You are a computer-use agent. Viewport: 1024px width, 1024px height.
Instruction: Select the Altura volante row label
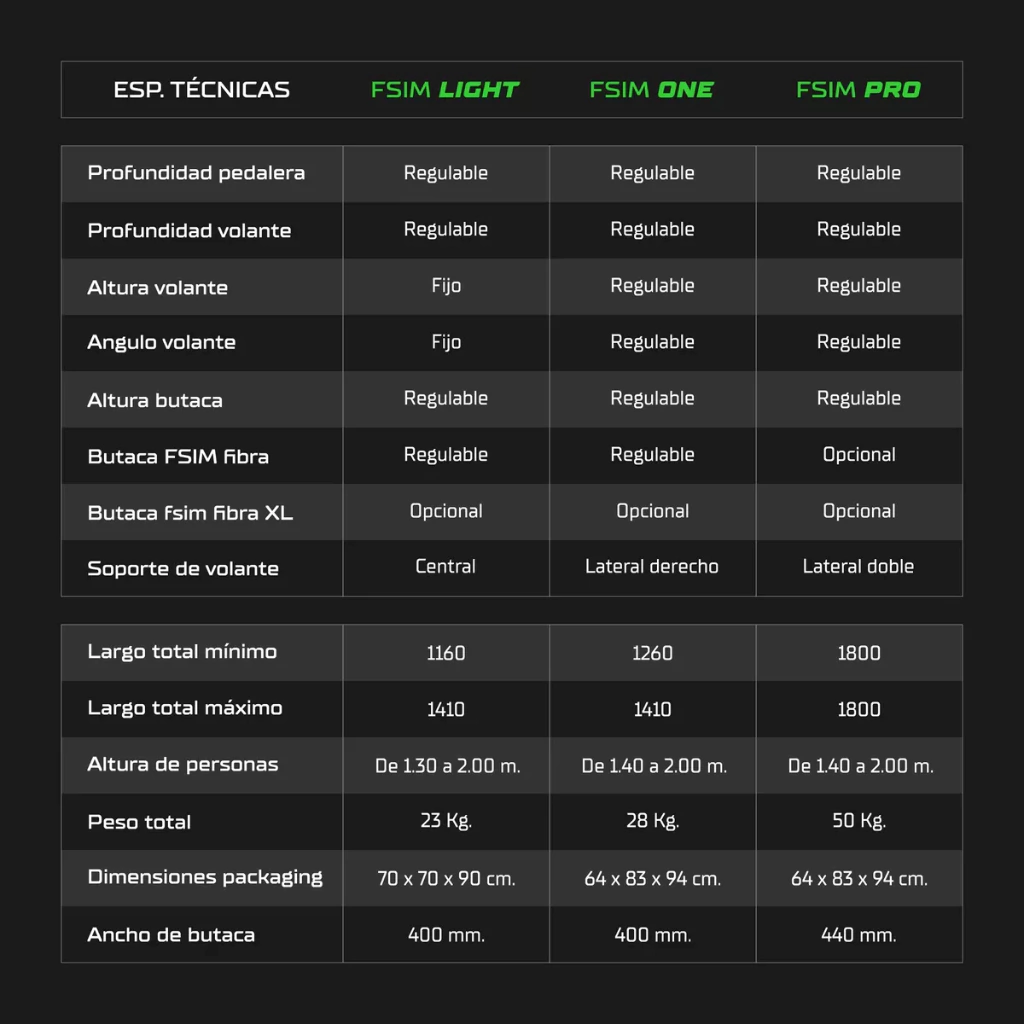tap(158, 287)
